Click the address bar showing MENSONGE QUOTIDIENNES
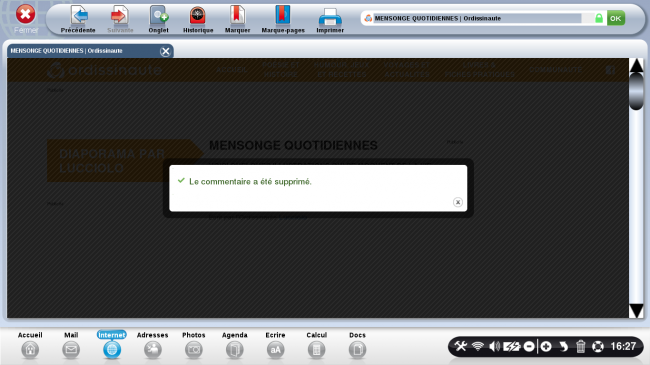The height and width of the screenshot is (365, 650). (478, 18)
